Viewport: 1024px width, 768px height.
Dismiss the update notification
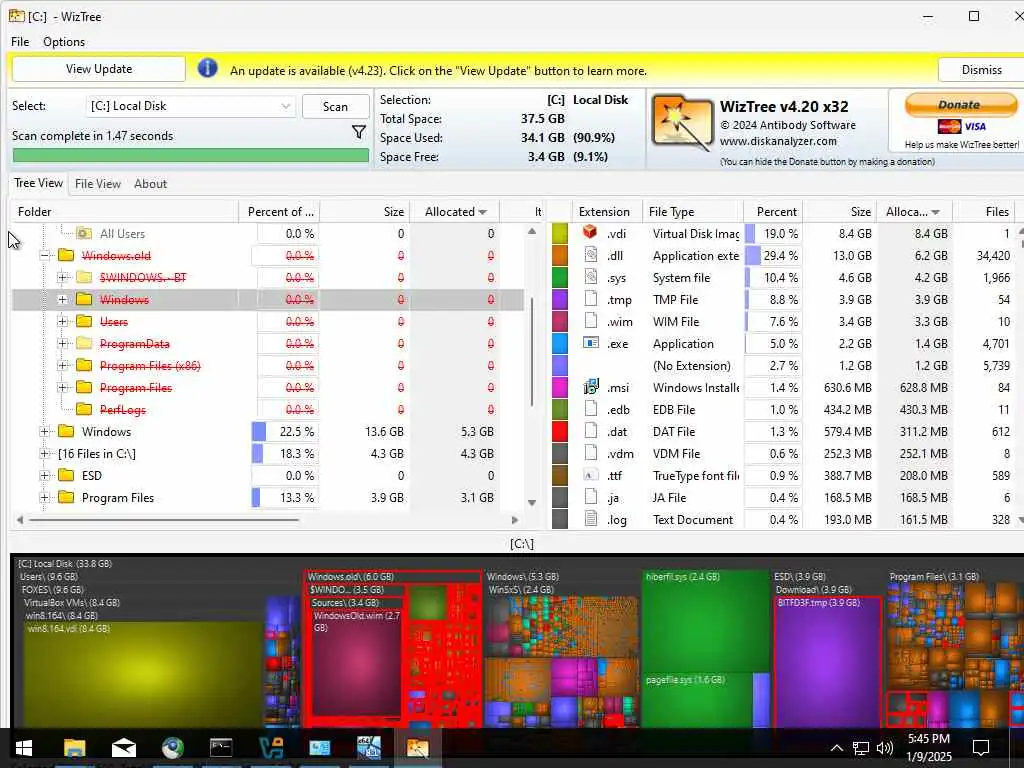coord(981,69)
